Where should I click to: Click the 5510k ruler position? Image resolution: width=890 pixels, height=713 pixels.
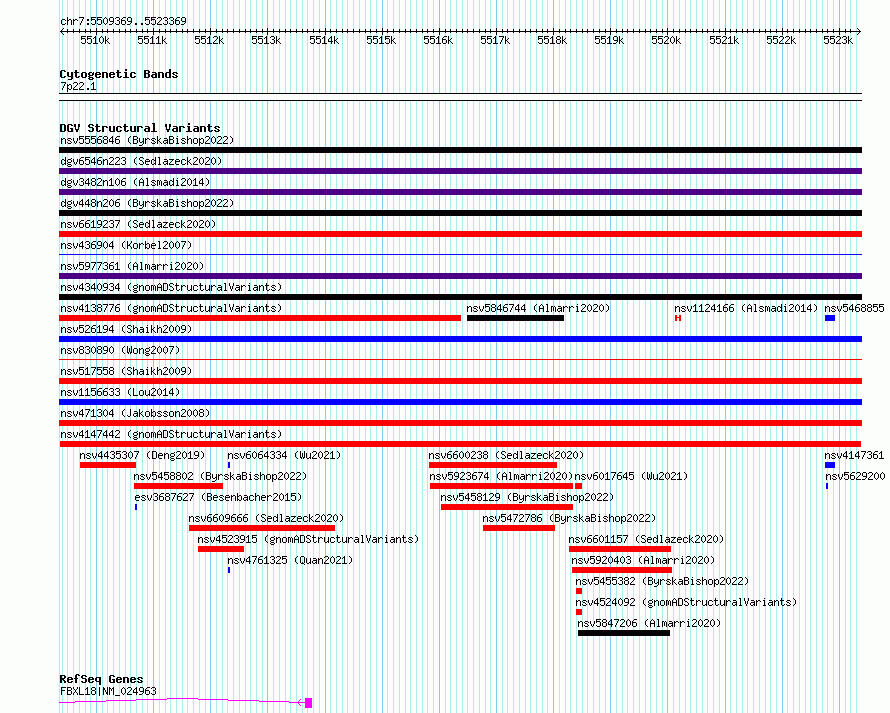click(x=95, y=40)
